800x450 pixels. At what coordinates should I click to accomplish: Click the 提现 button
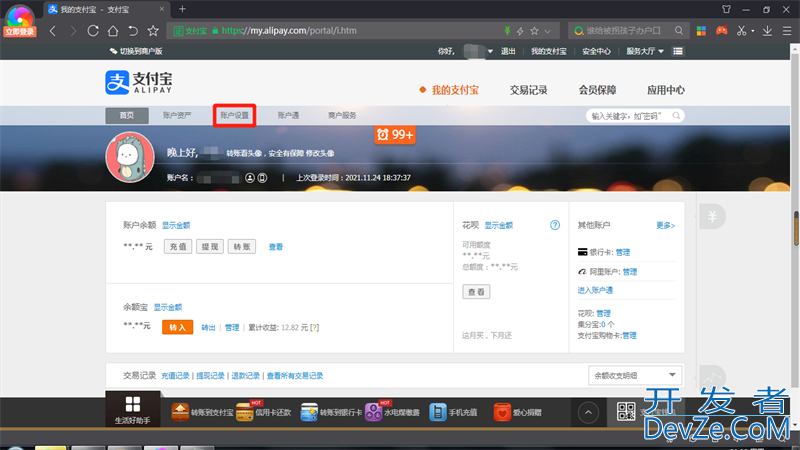tap(210, 246)
